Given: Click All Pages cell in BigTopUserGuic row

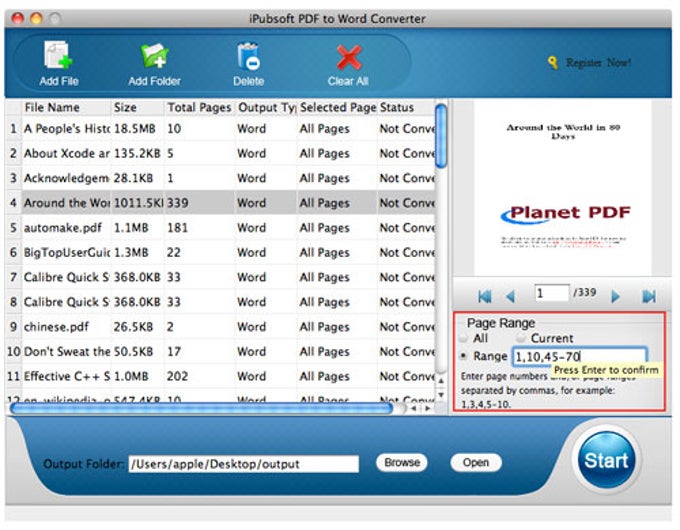Looking at the screenshot, I should point(337,252).
